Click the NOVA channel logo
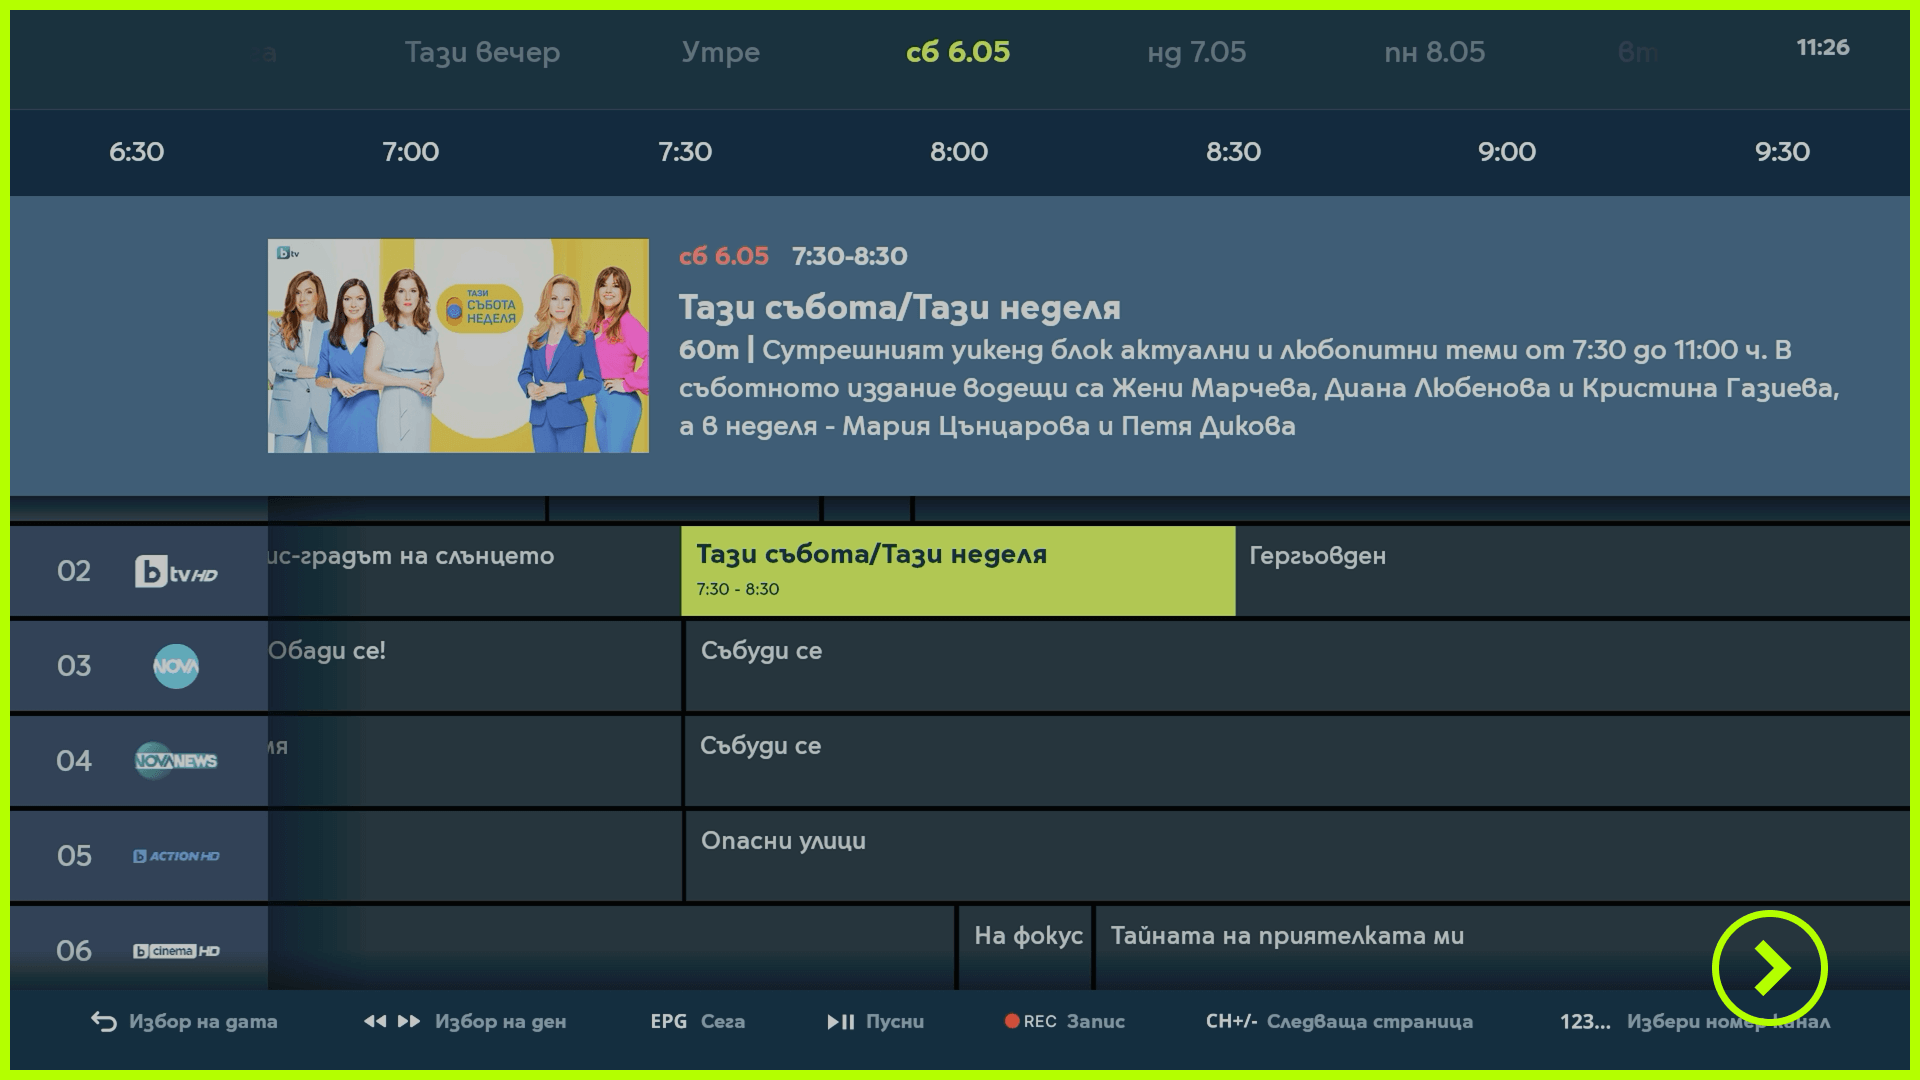The width and height of the screenshot is (1920, 1080). point(176,665)
